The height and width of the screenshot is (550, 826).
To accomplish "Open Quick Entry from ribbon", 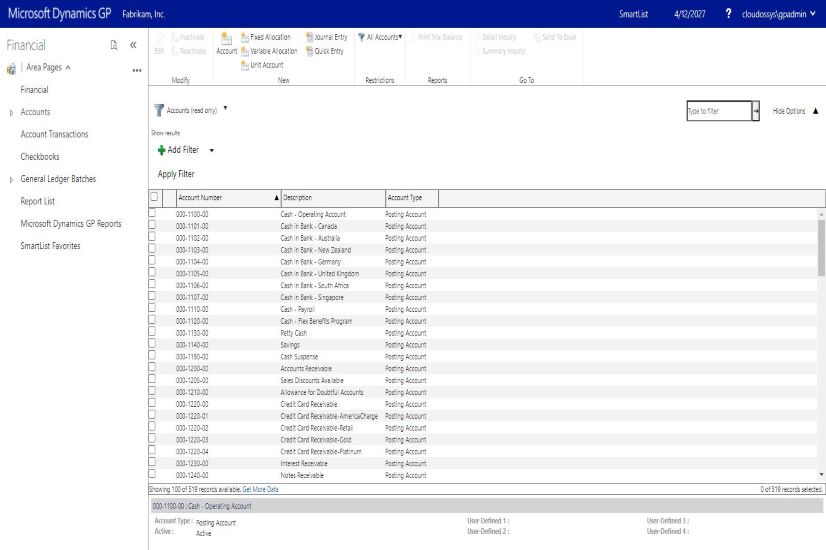I will pos(324,51).
